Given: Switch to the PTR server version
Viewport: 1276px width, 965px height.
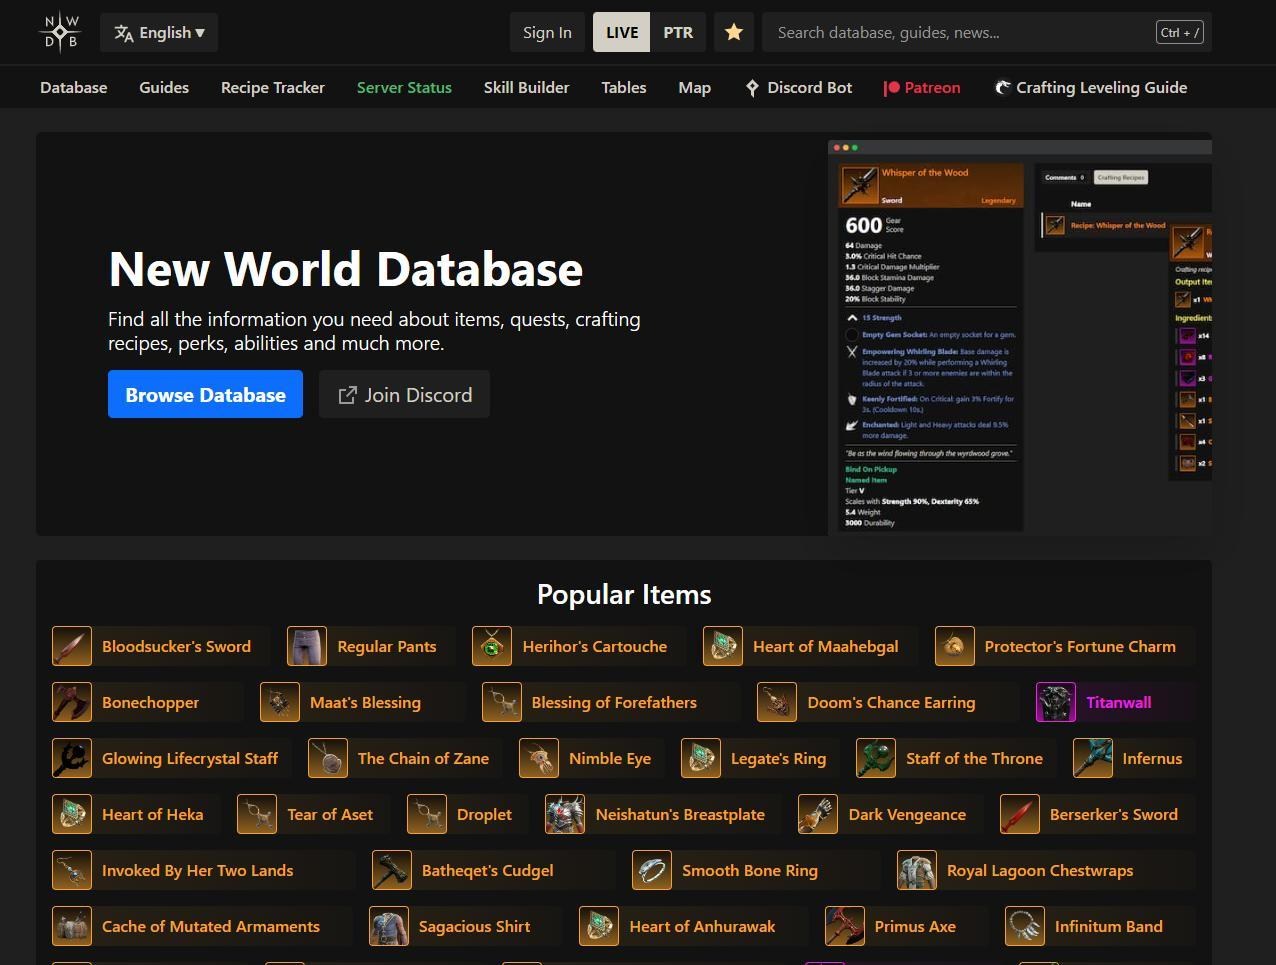Looking at the screenshot, I should click(x=678, y=32).
